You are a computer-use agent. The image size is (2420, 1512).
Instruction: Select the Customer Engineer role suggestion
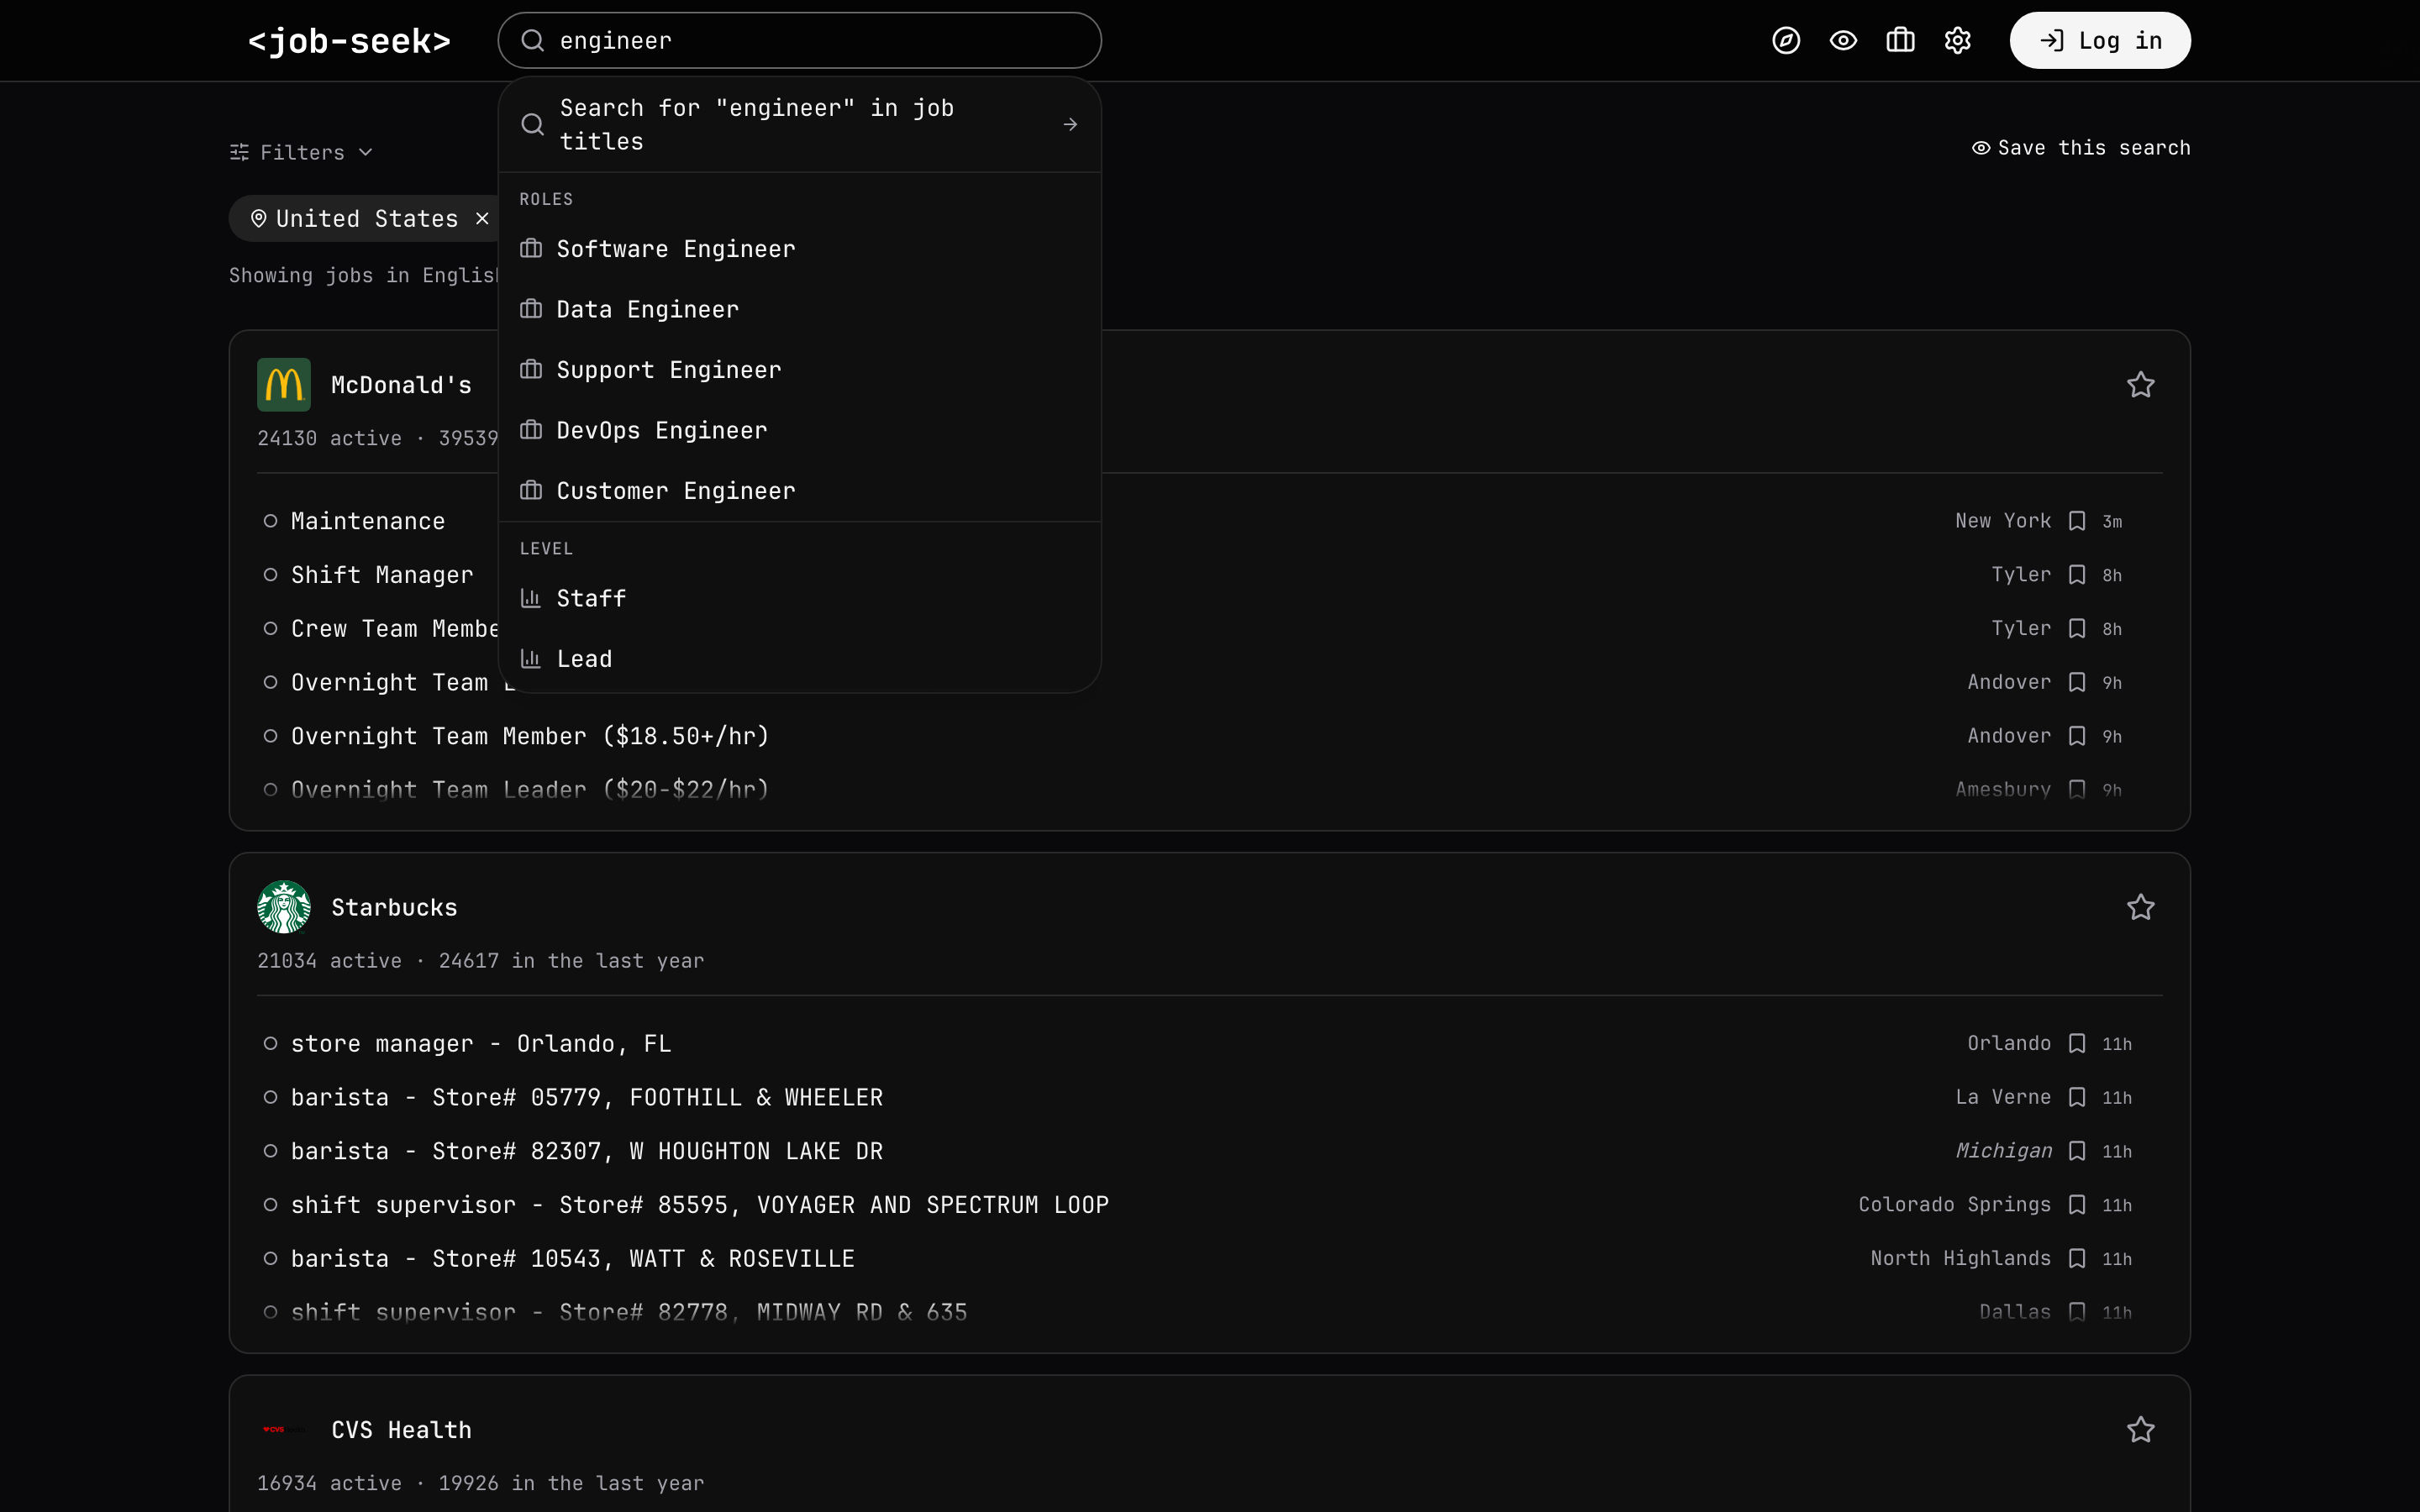[800, 491]
